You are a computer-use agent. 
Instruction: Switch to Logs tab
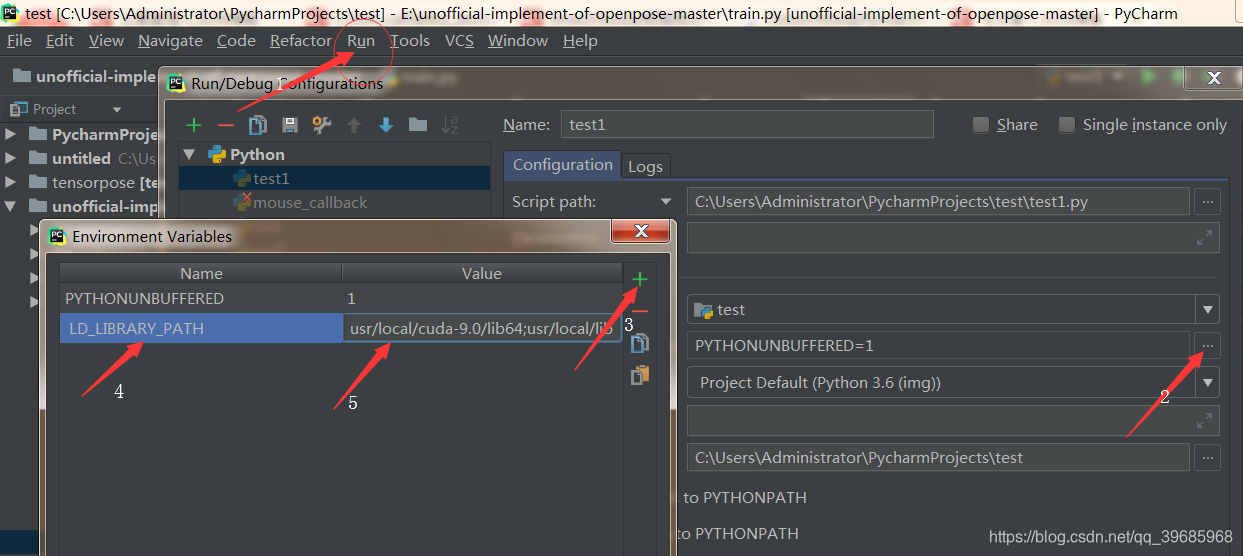pos(645,166)
